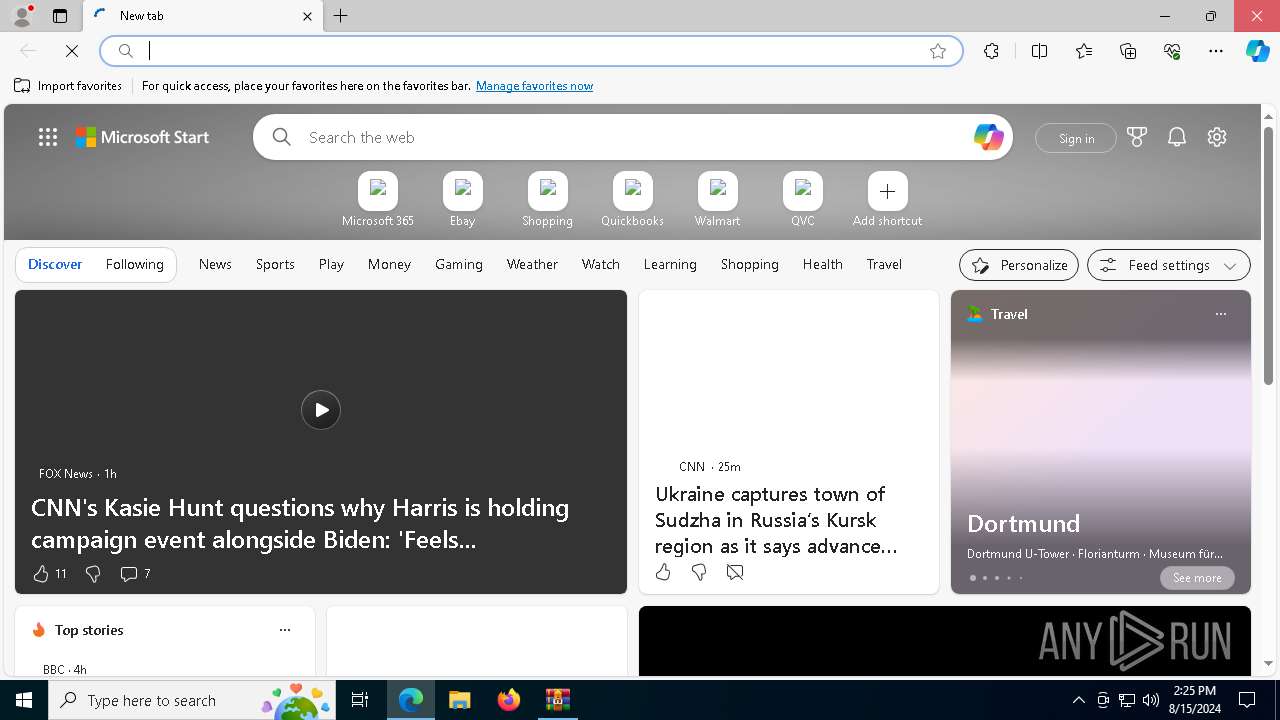Viewport: 1280px width, 720px height.
Task: Stop loading the page
Action: pyautogui.click(x=72, y=51)
